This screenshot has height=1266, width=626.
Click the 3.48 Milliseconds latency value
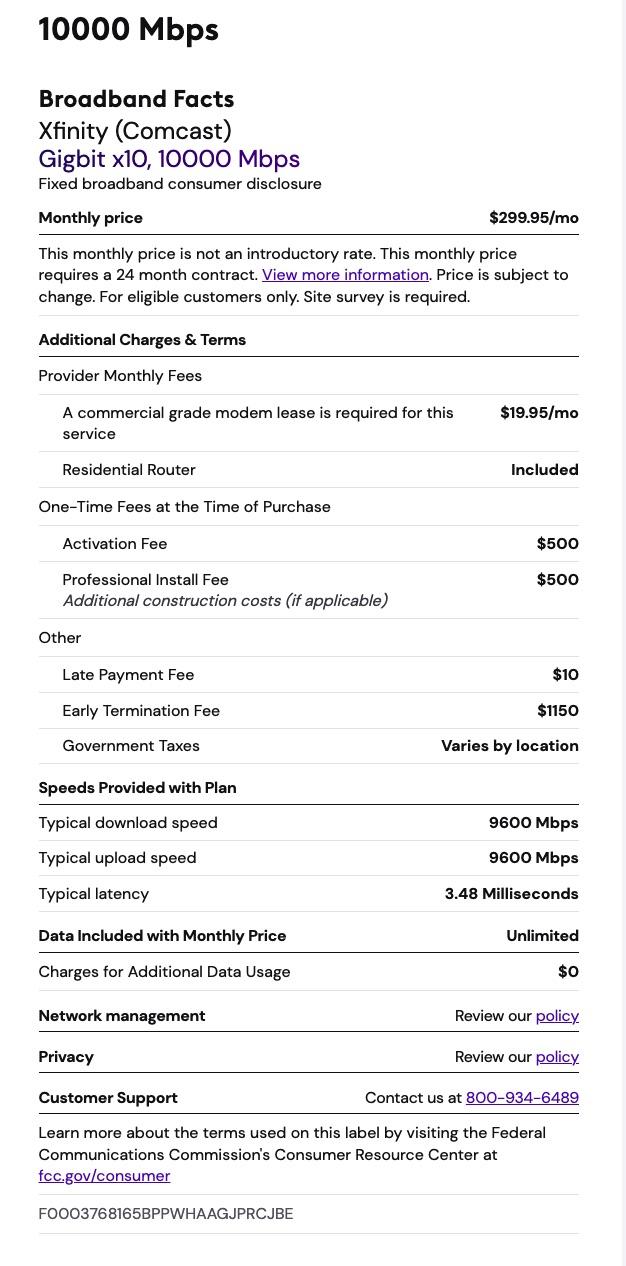[511, 894]
